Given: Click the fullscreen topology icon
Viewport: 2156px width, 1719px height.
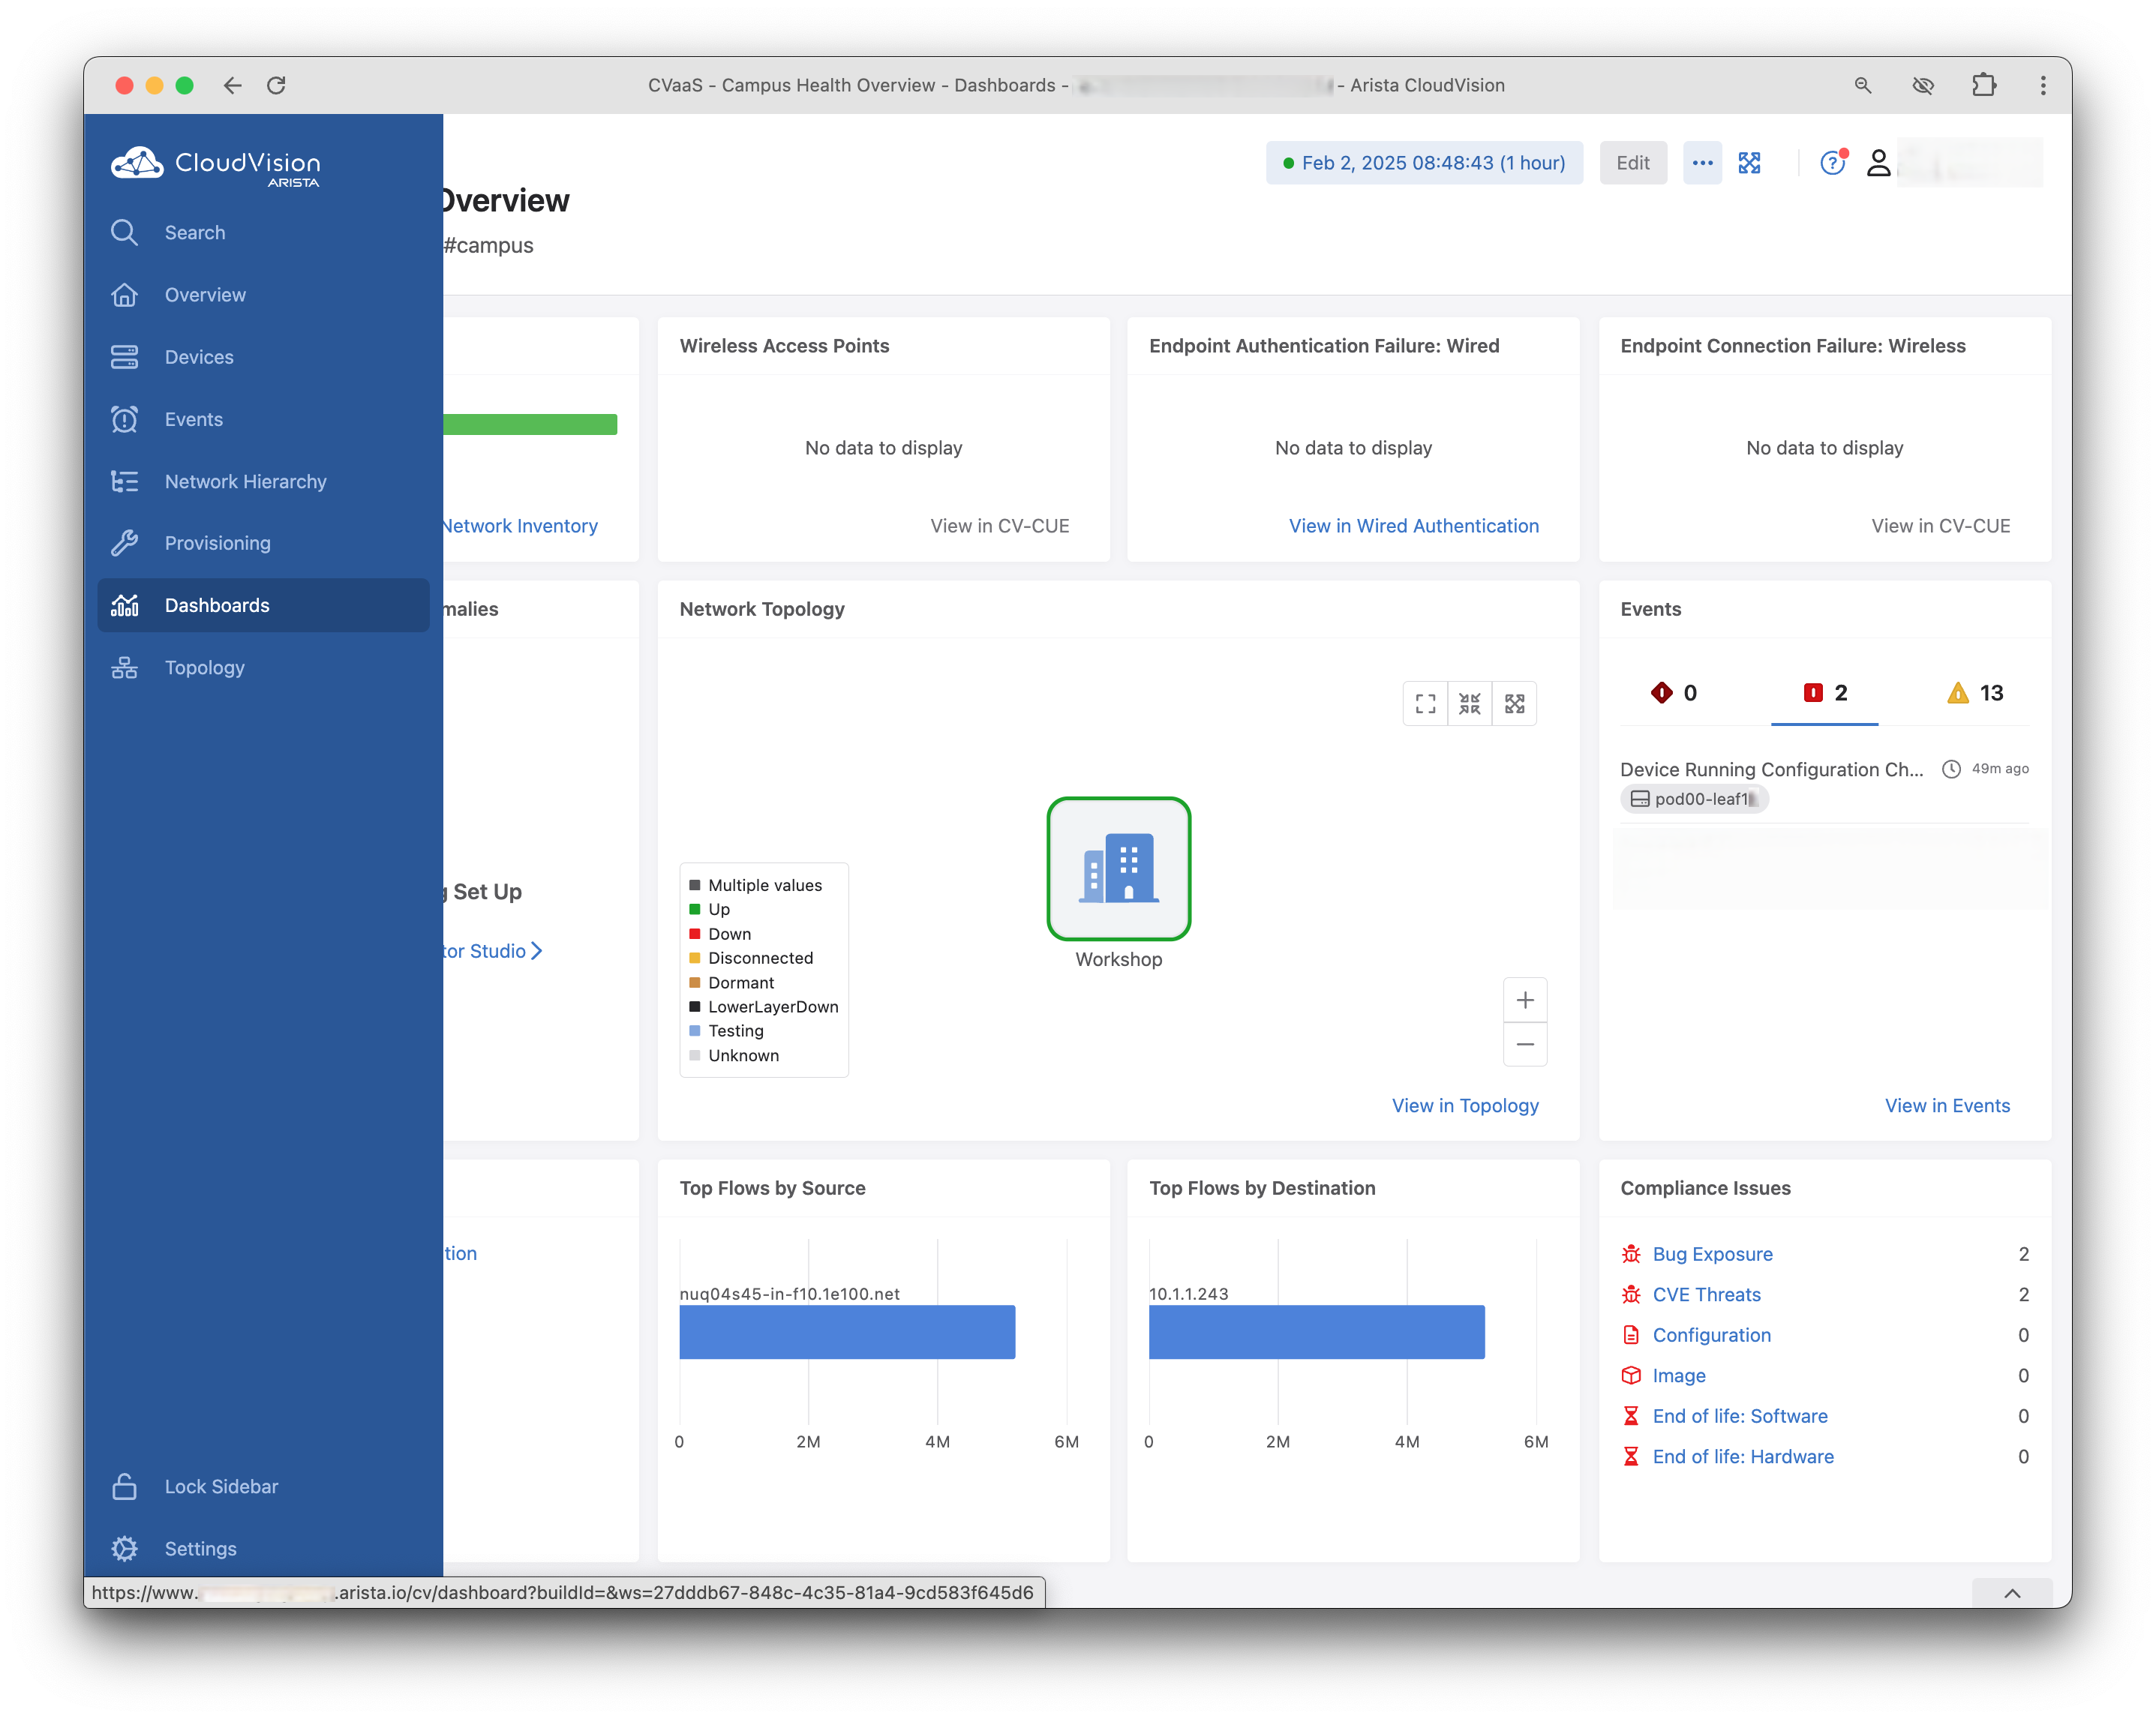Looking at the screenshot, I should [1425, 704].
